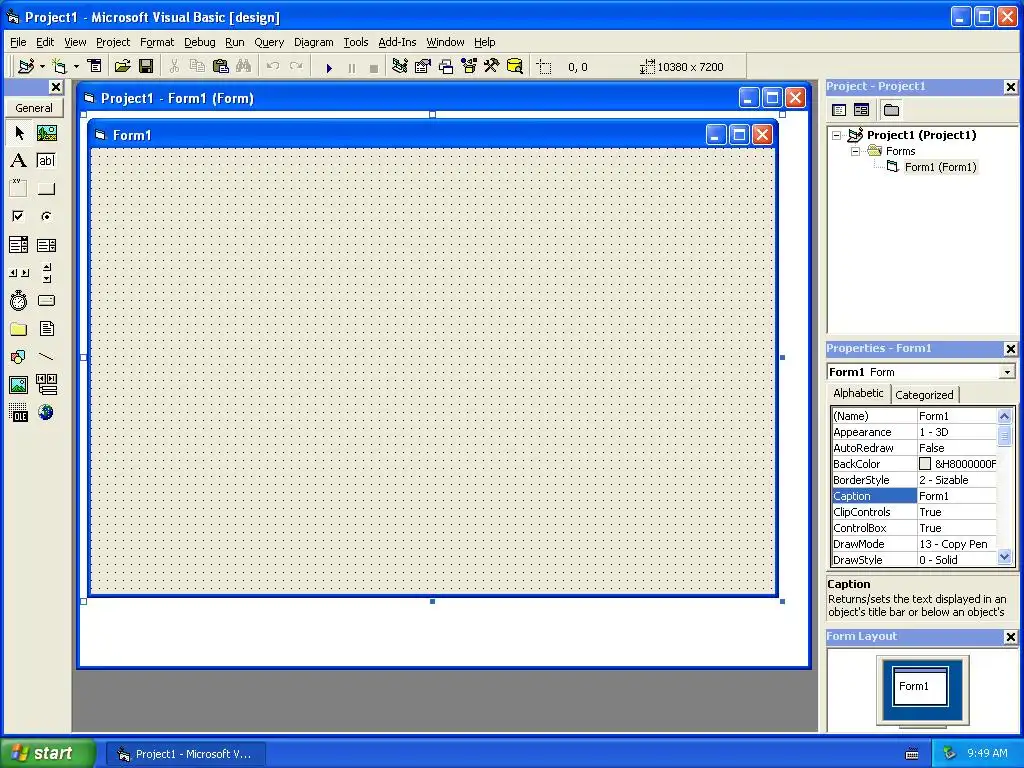Click the Form1 preview in Form Layout
The image size is (1024, 768).
click(x=920, y=686)
